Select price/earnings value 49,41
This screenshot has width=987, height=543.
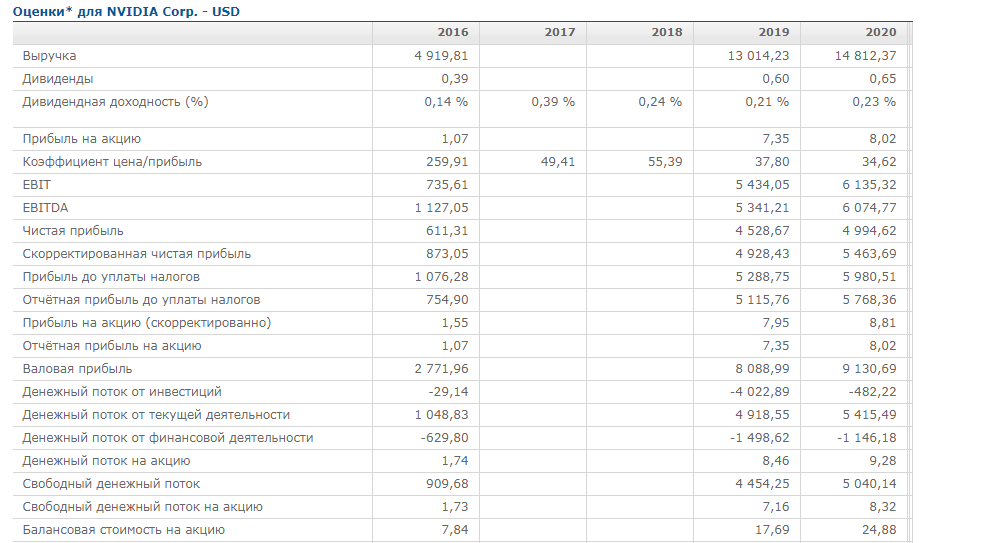click(558, 162)
